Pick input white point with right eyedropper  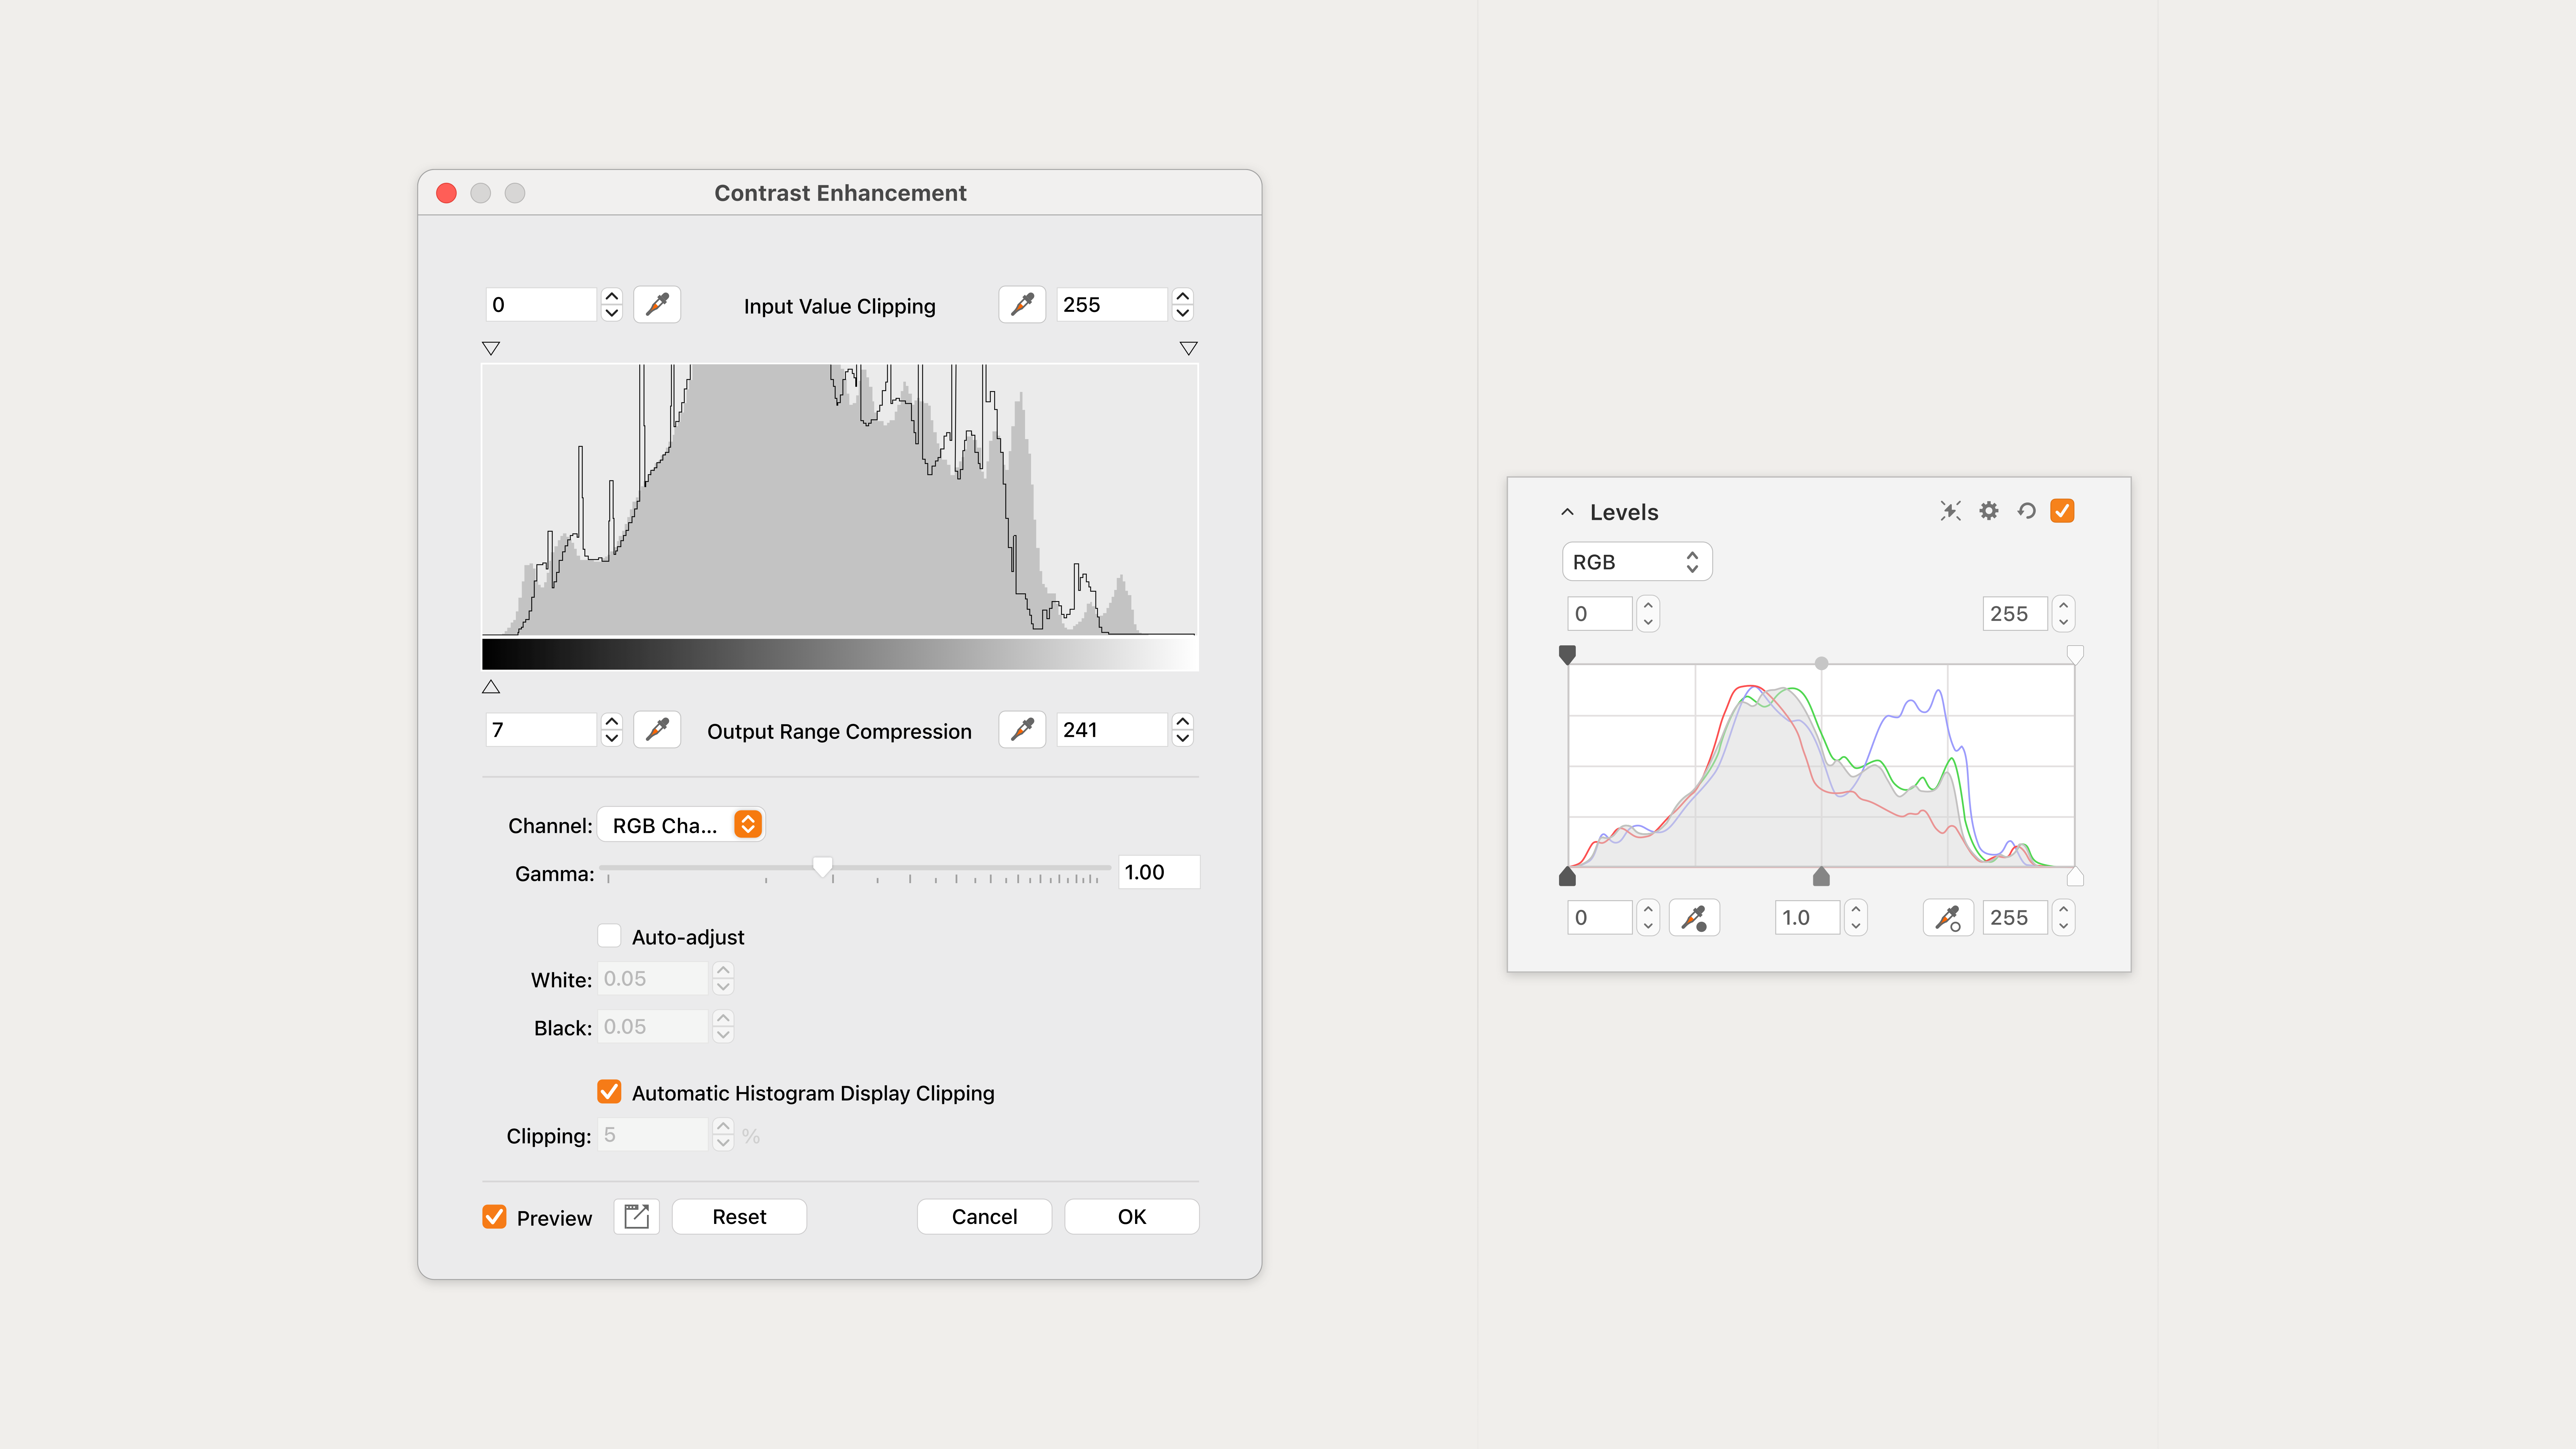click(1022, 305)
